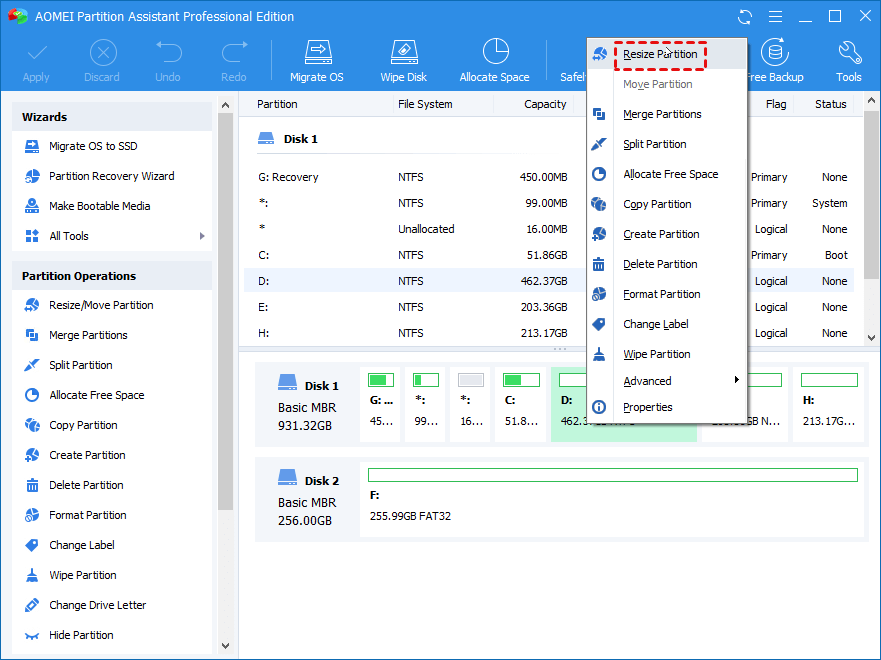Click the Allocate Space pie icon
The image size is (881, 660).
click(x=495, y=52)
